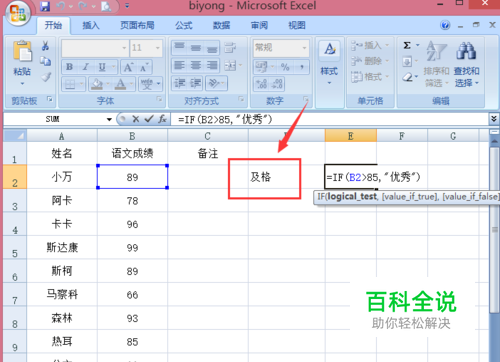This screenshot has height=362, width=500.
Task: Apply fill color paint bucket
Action: [x=97, y=84]
